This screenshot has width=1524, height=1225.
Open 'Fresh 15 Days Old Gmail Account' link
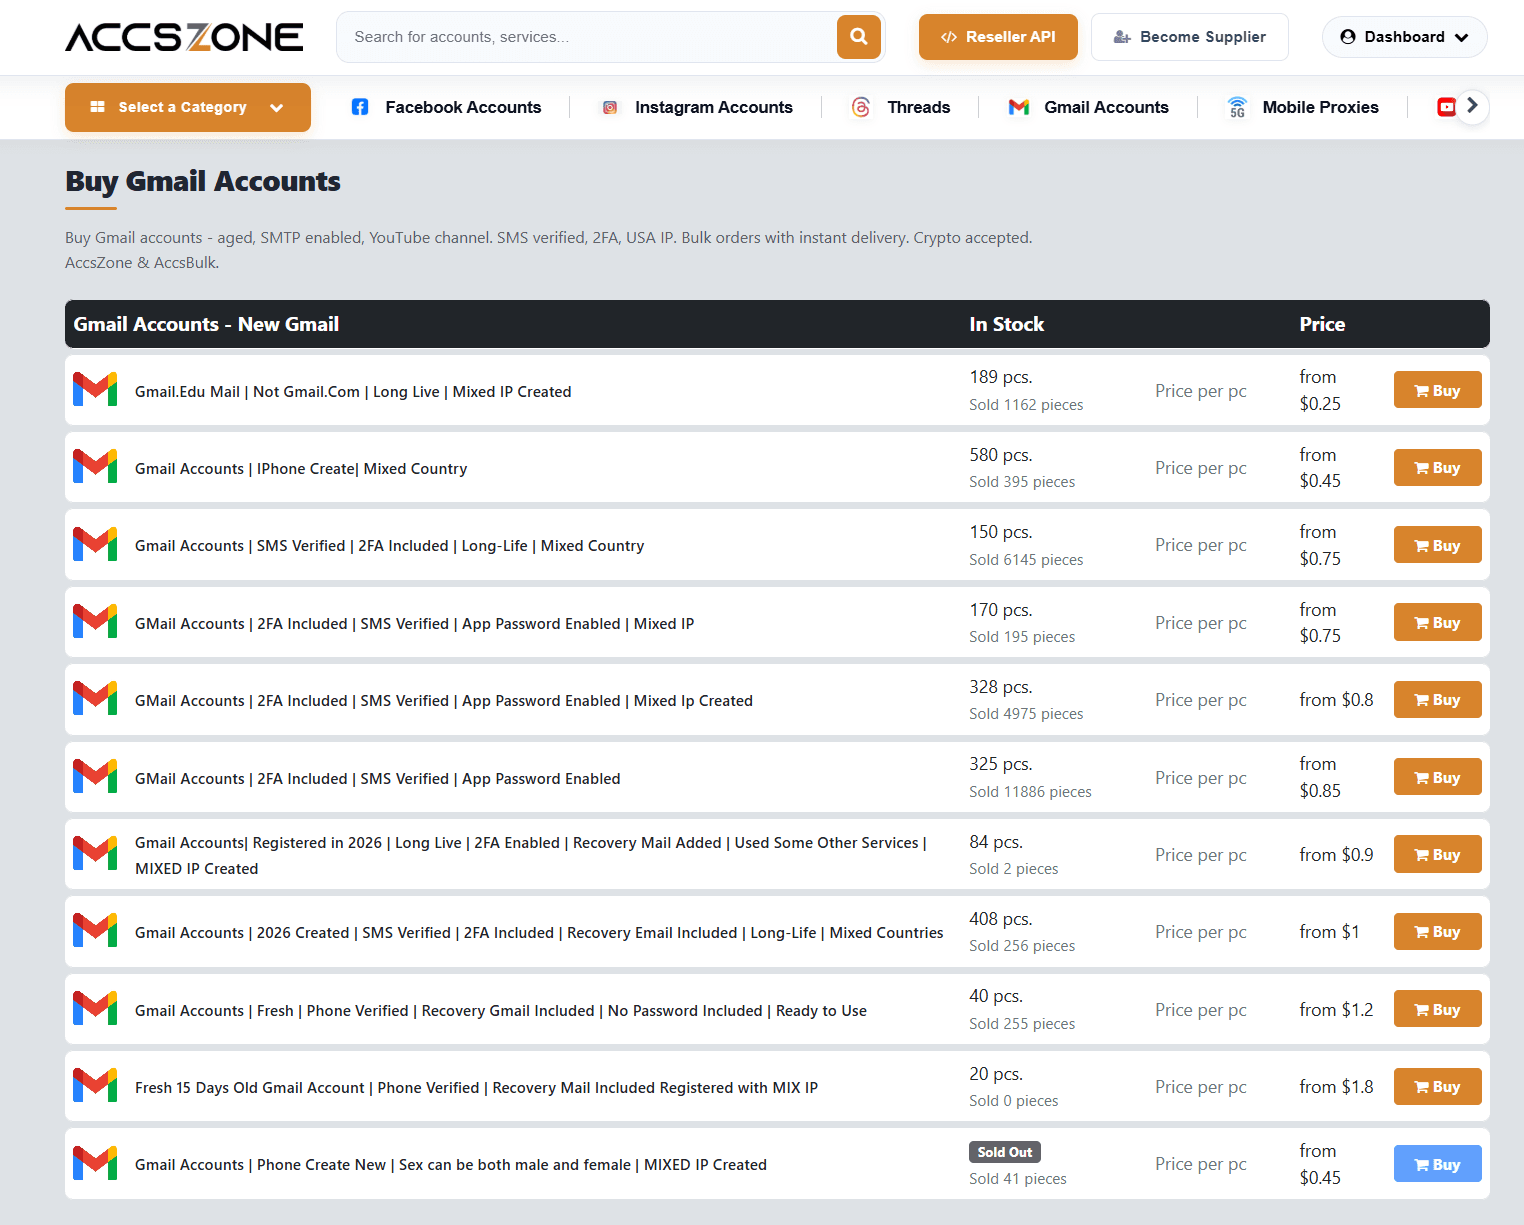pos(476,1087)
